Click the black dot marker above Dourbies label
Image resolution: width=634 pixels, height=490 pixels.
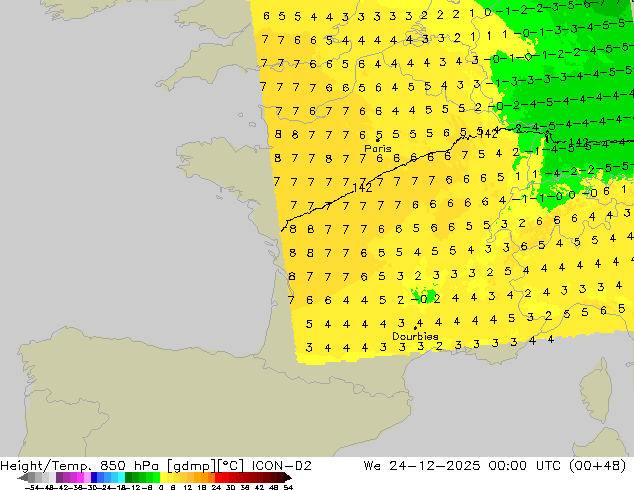[415, 328]
